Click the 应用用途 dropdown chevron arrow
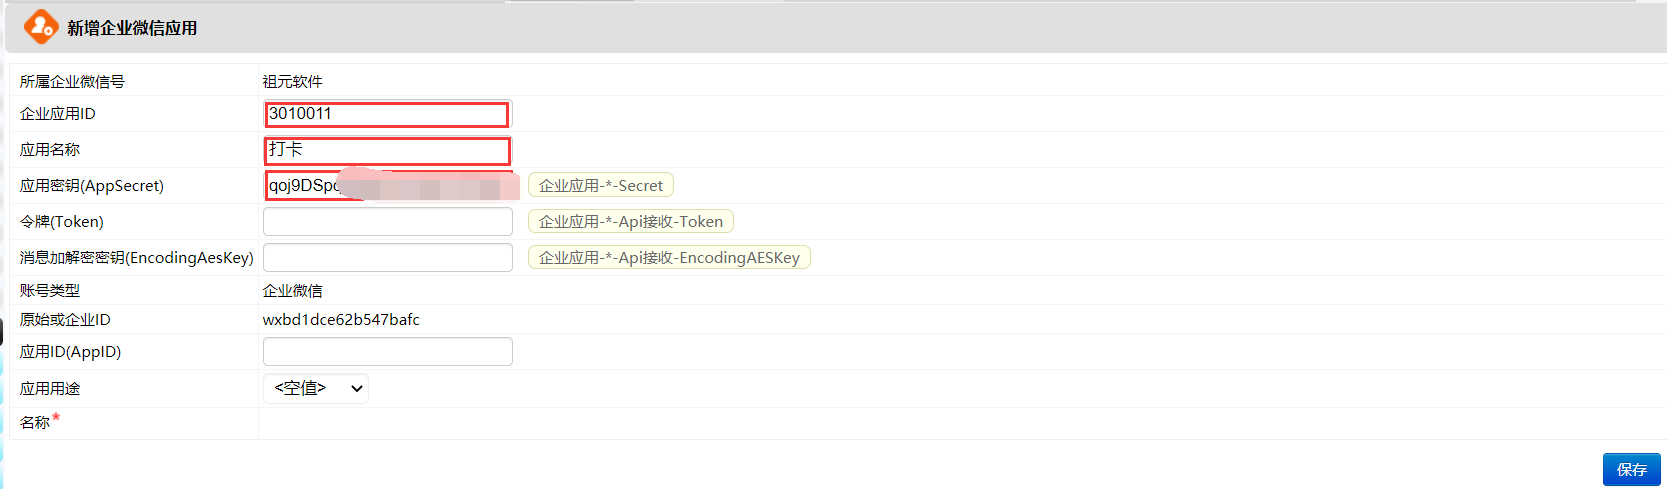Viewport: 1667px width, 489px height. click(356, 389)
